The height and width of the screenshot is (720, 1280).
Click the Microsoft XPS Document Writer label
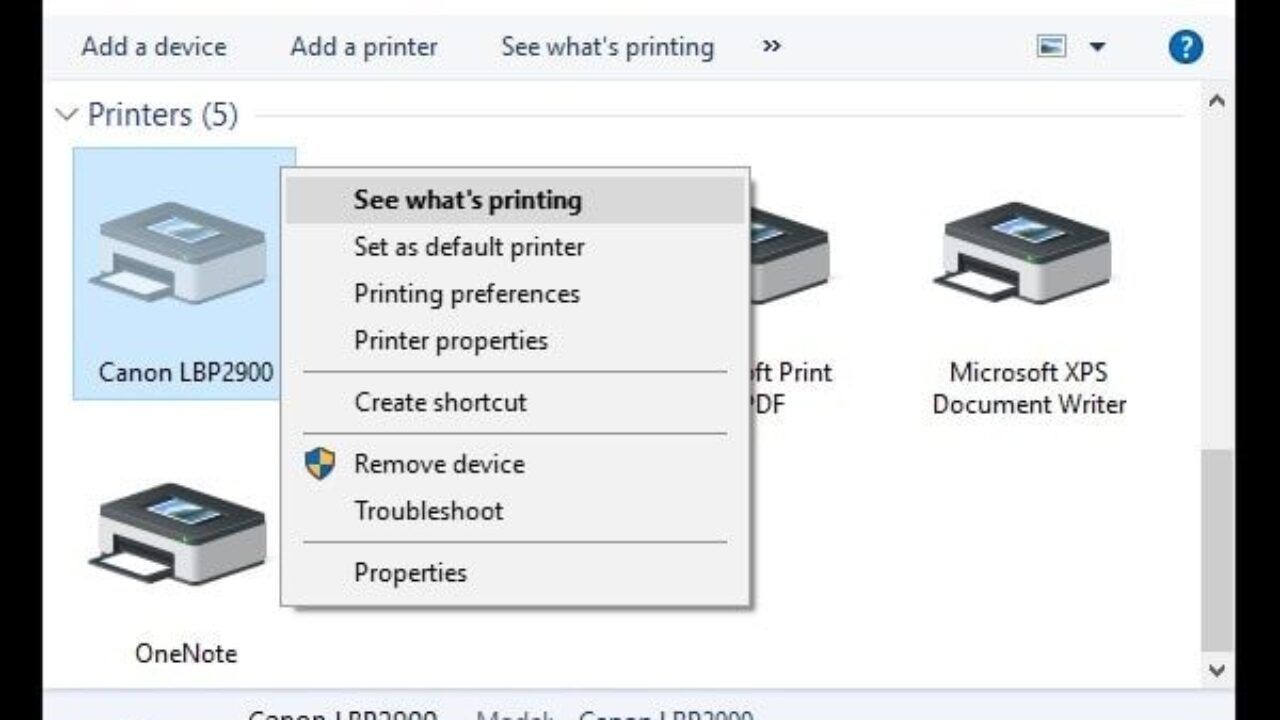coord(1029,388)
